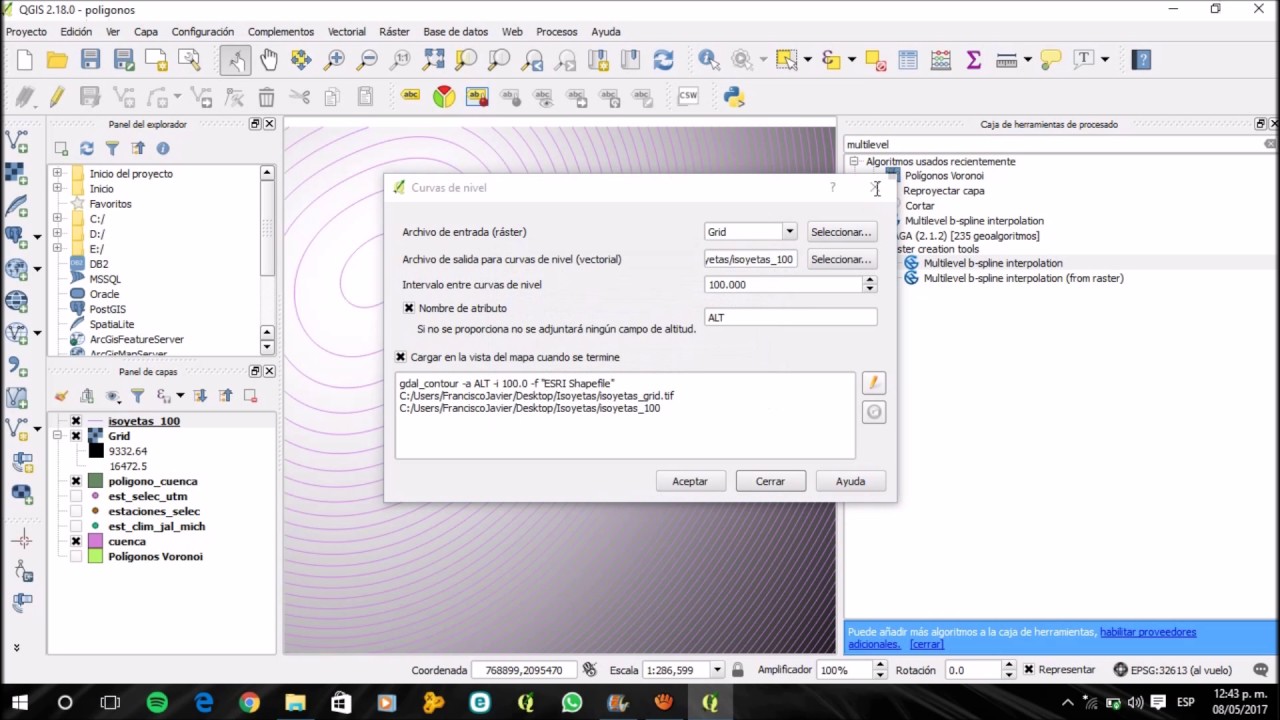Toggle visibility of Grid layer
The height and width of the screenshot is (720, 1280).
[x=76, y=436]
